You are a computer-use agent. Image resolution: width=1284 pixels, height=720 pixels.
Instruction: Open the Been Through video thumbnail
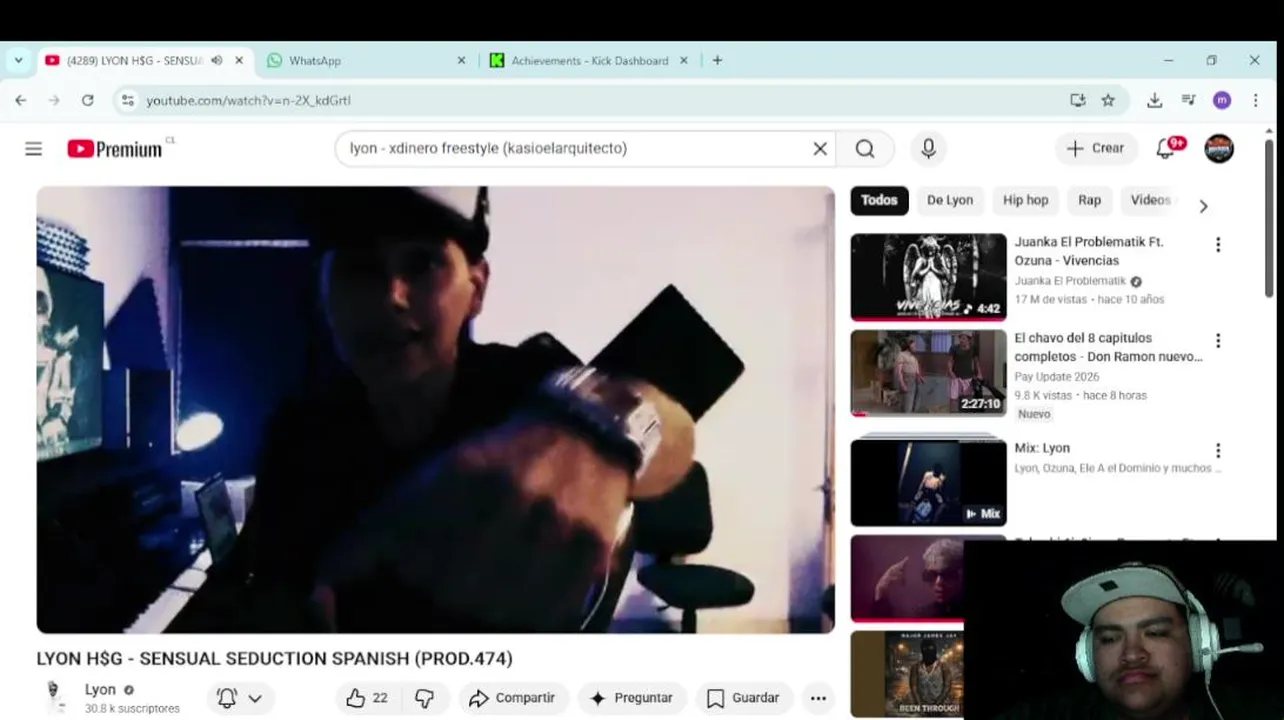click(x=907, y=674)
